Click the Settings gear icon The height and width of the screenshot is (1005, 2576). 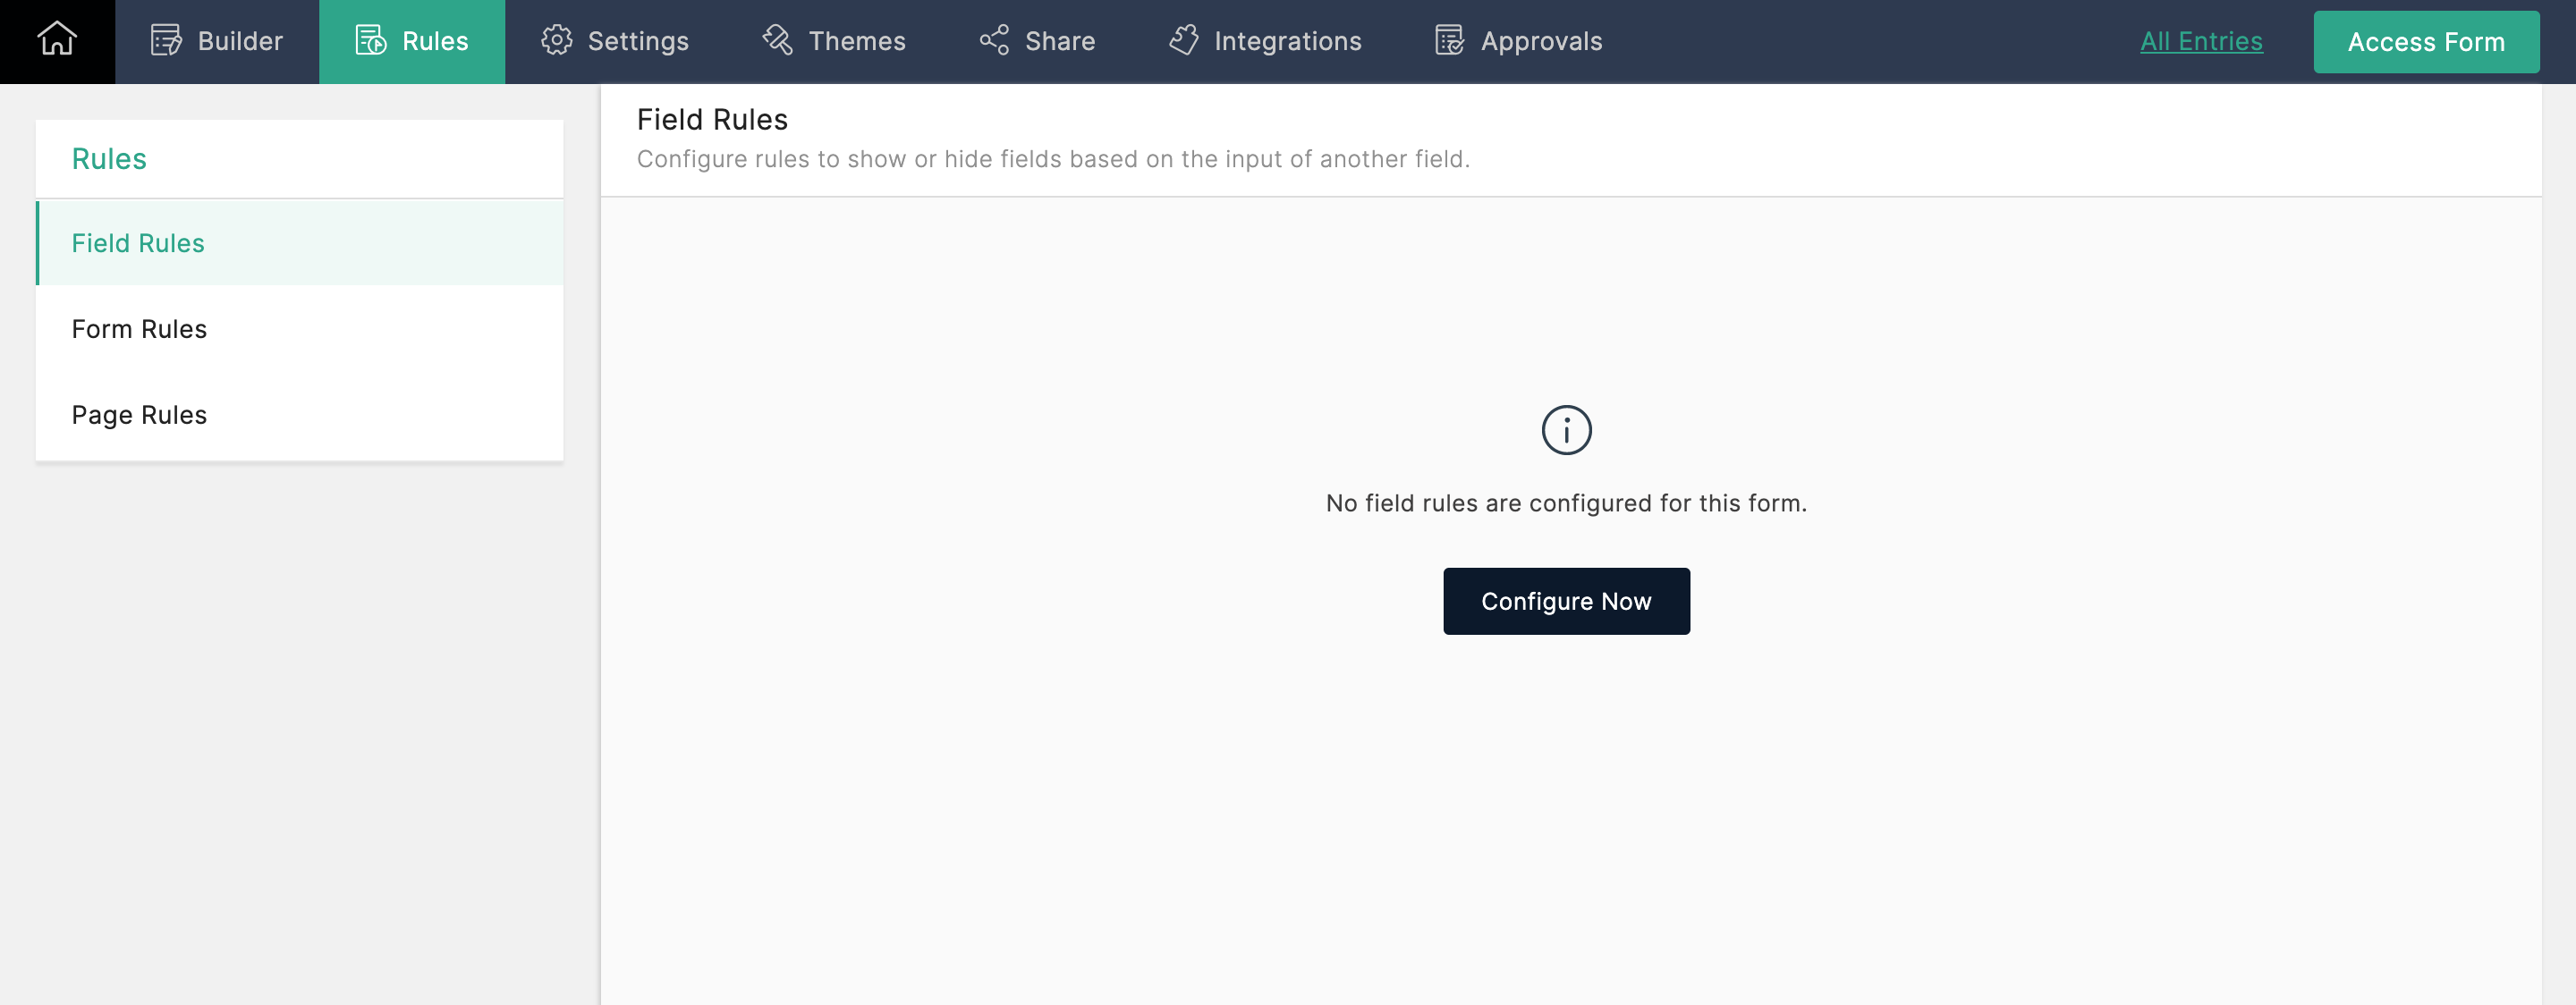556,40
